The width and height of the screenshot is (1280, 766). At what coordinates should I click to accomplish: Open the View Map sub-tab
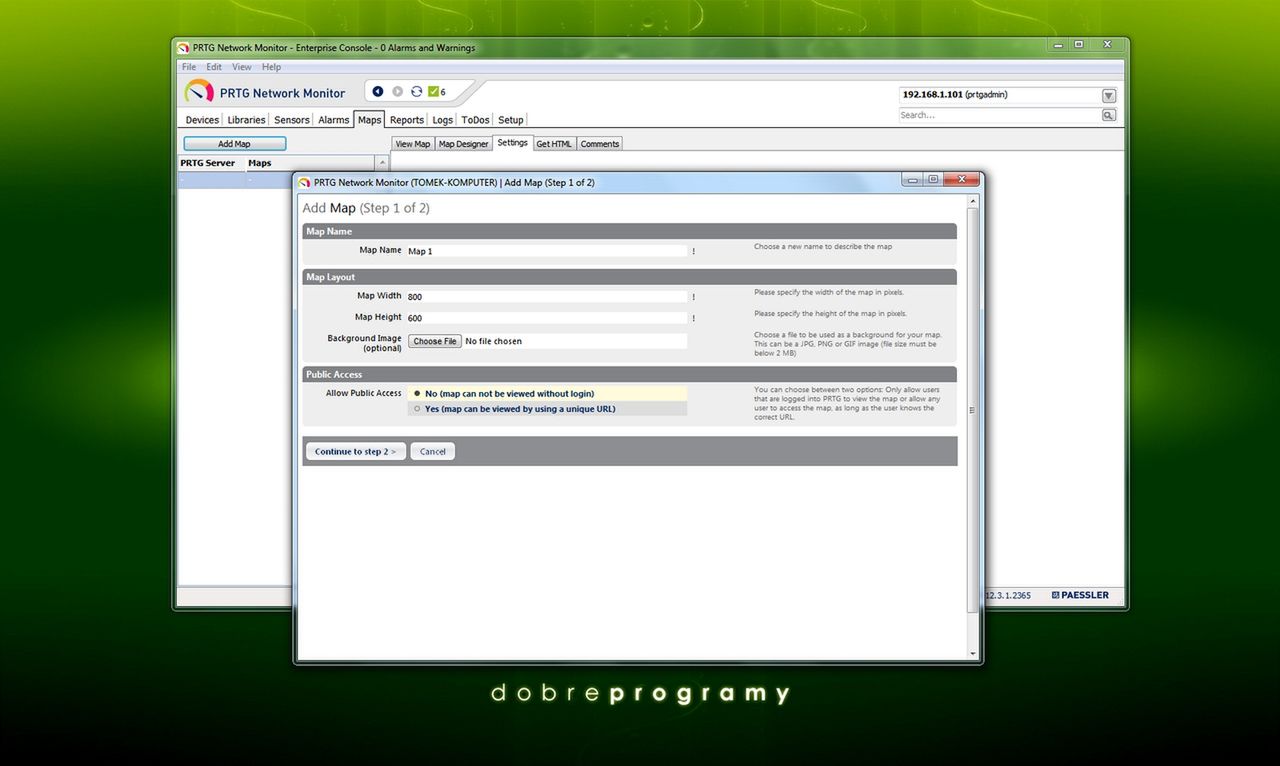pos(412,144)
